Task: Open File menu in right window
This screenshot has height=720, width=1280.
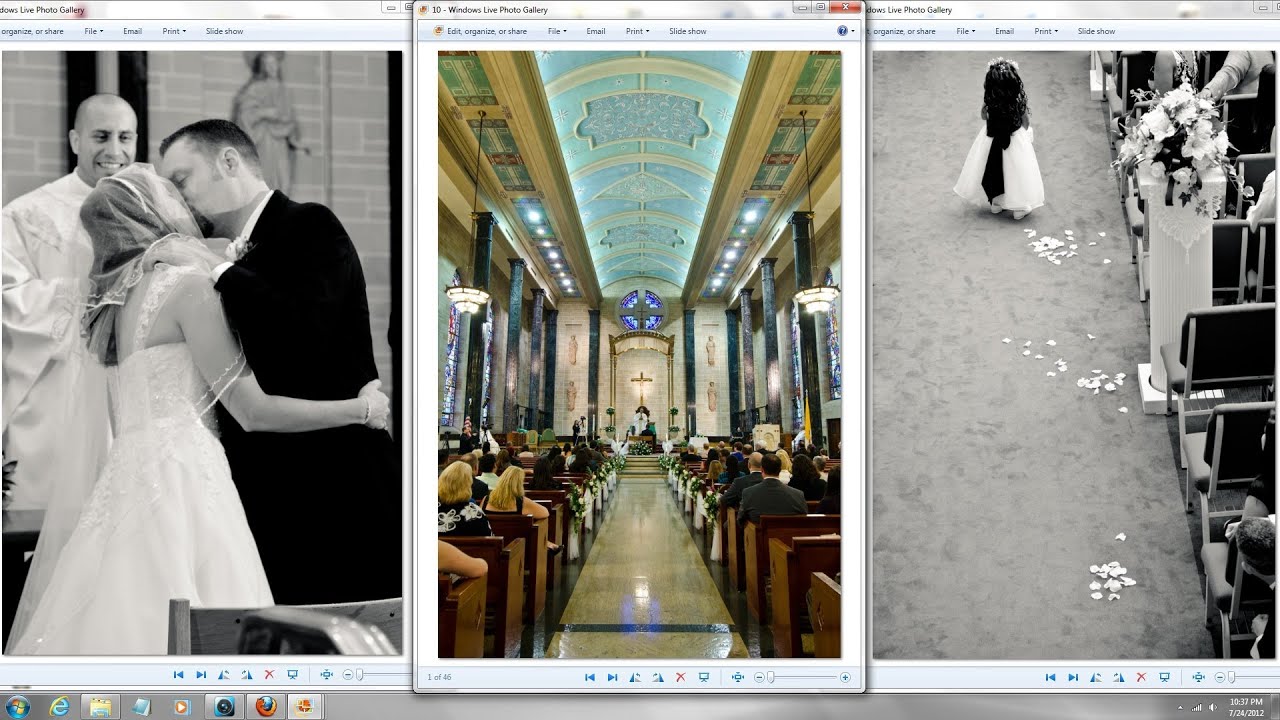Action: click(966, 31)
